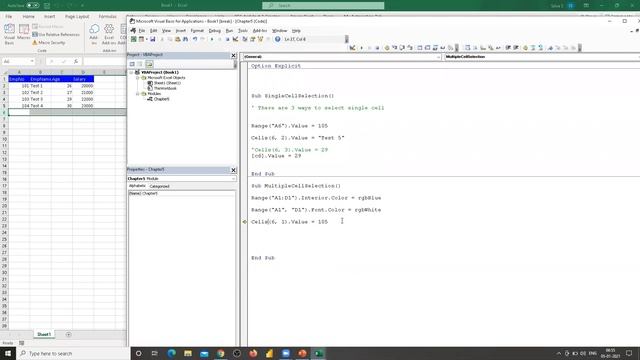Click the Insert Function fx icon
Image resolution: width=640 pixels, height=360 pixels.
(76, 61)
